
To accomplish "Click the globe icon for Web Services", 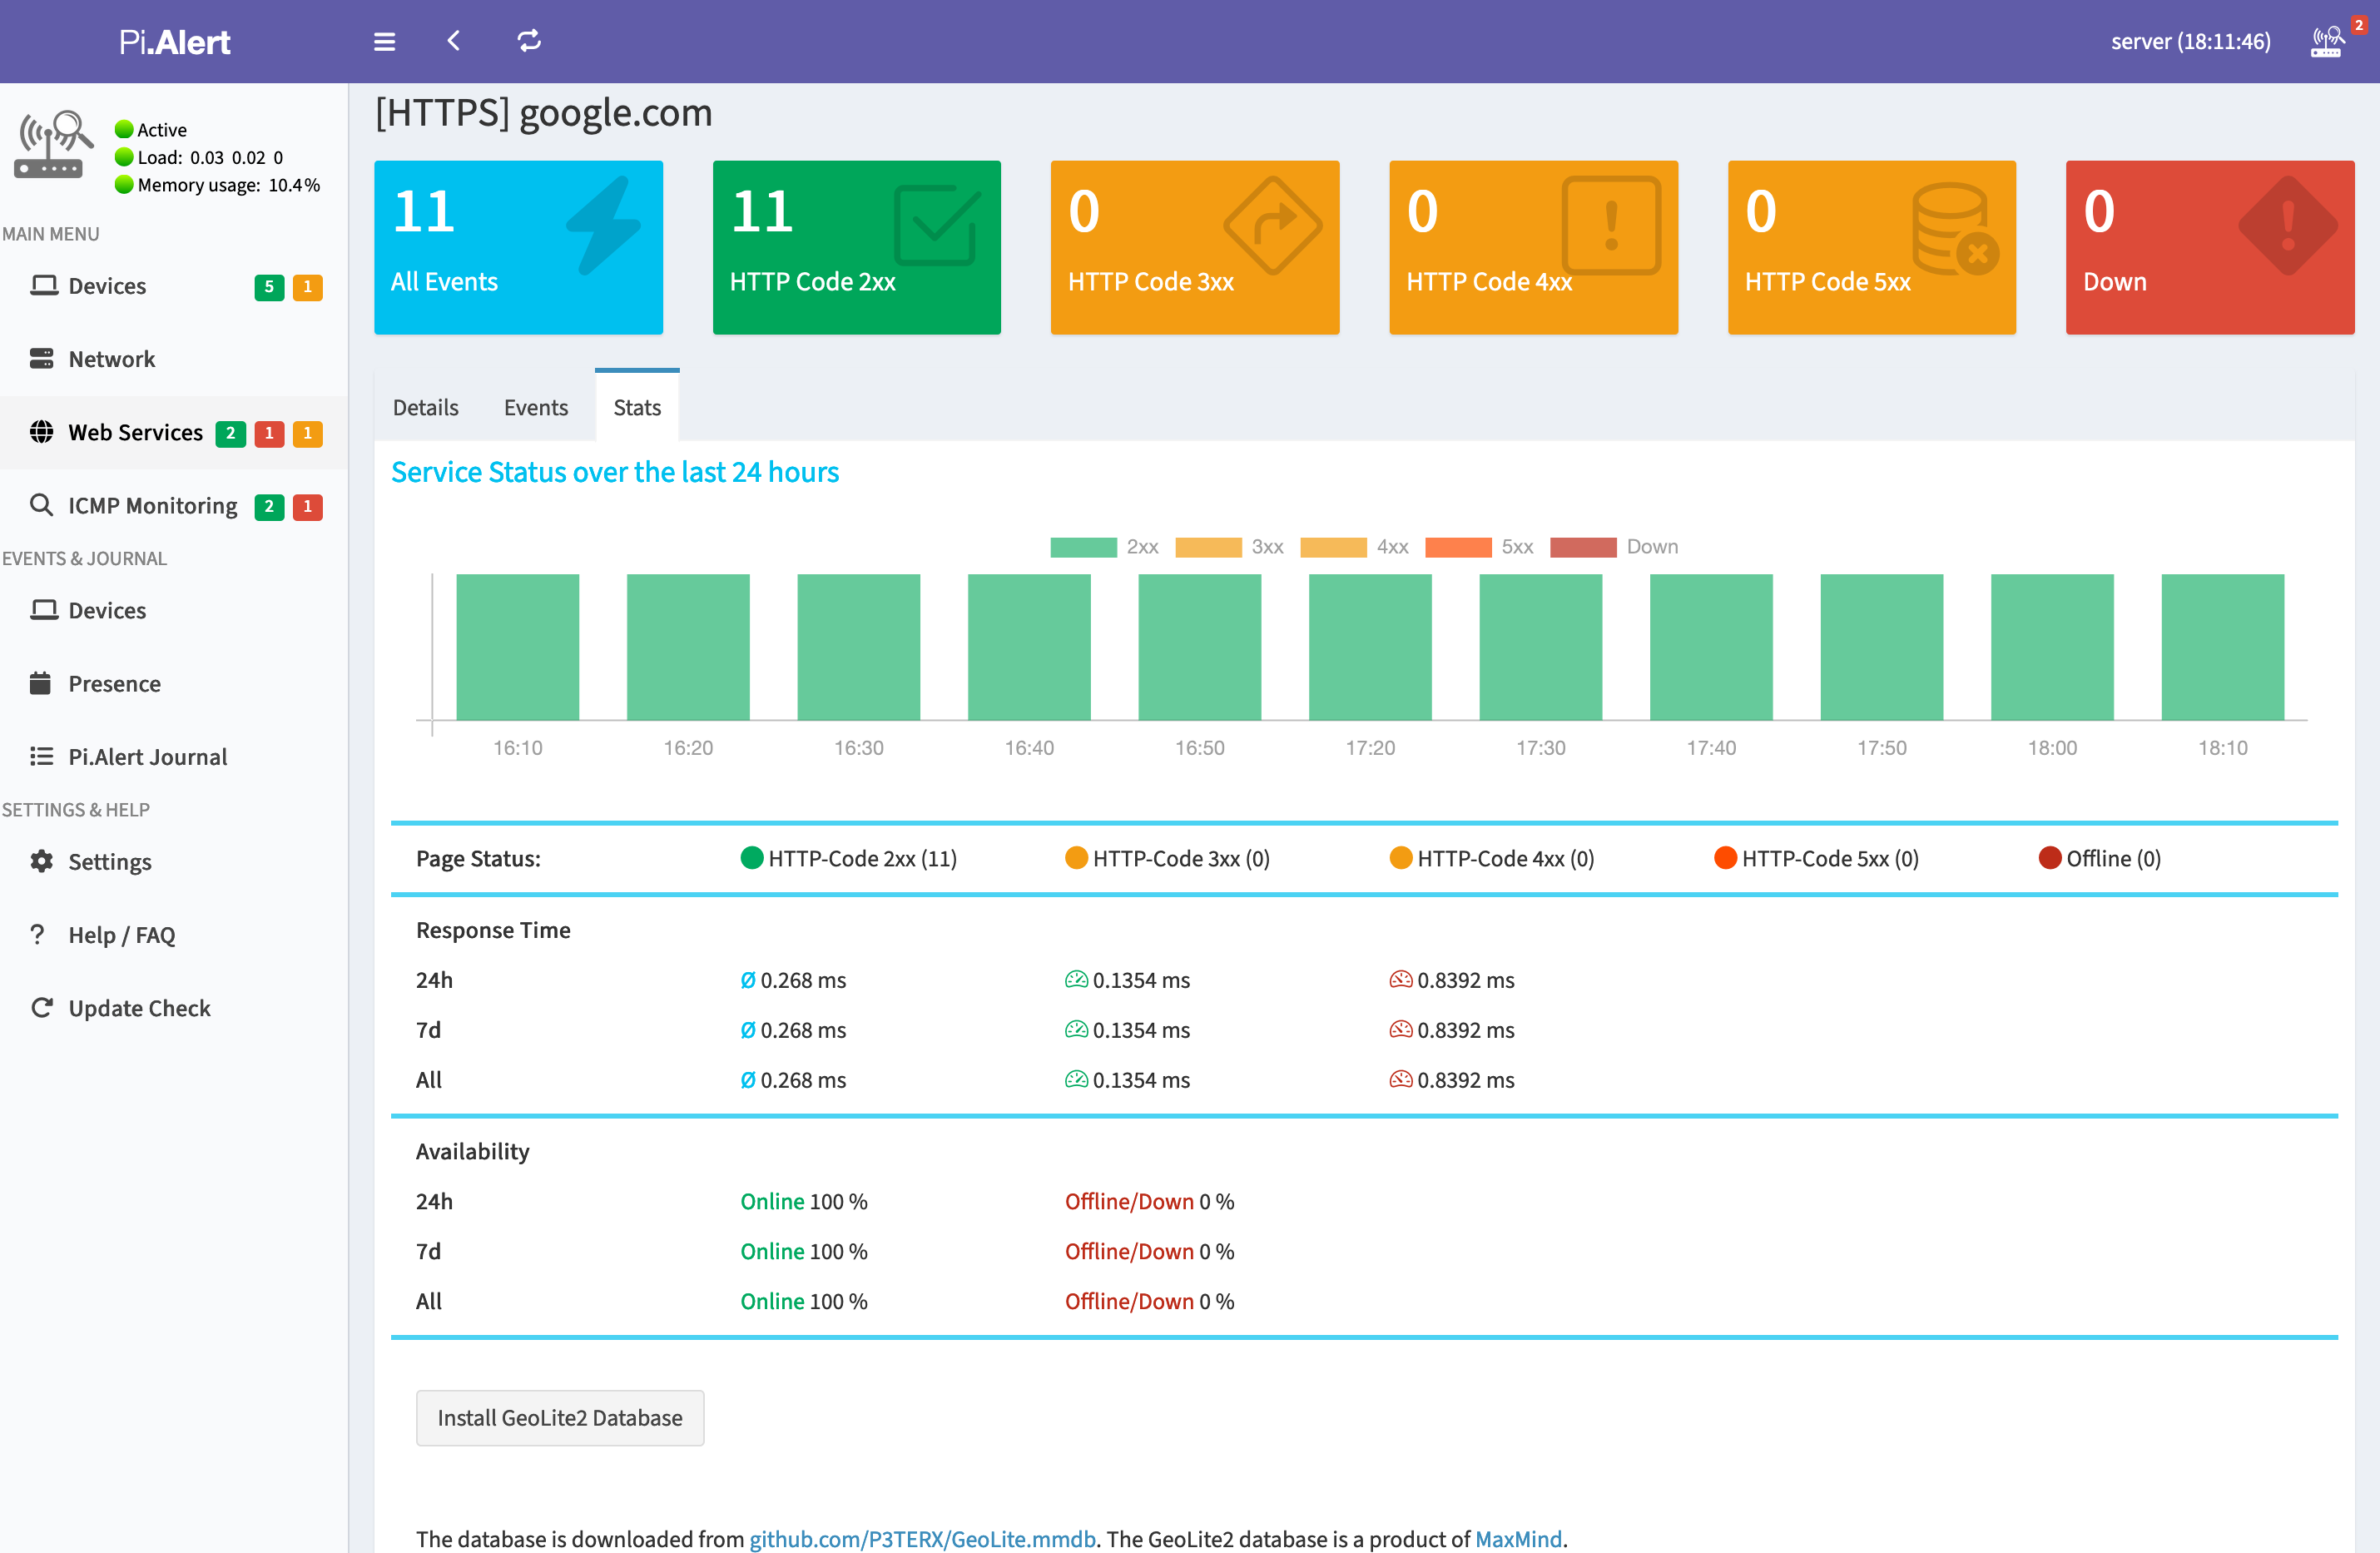I will (x=41, y=432).
